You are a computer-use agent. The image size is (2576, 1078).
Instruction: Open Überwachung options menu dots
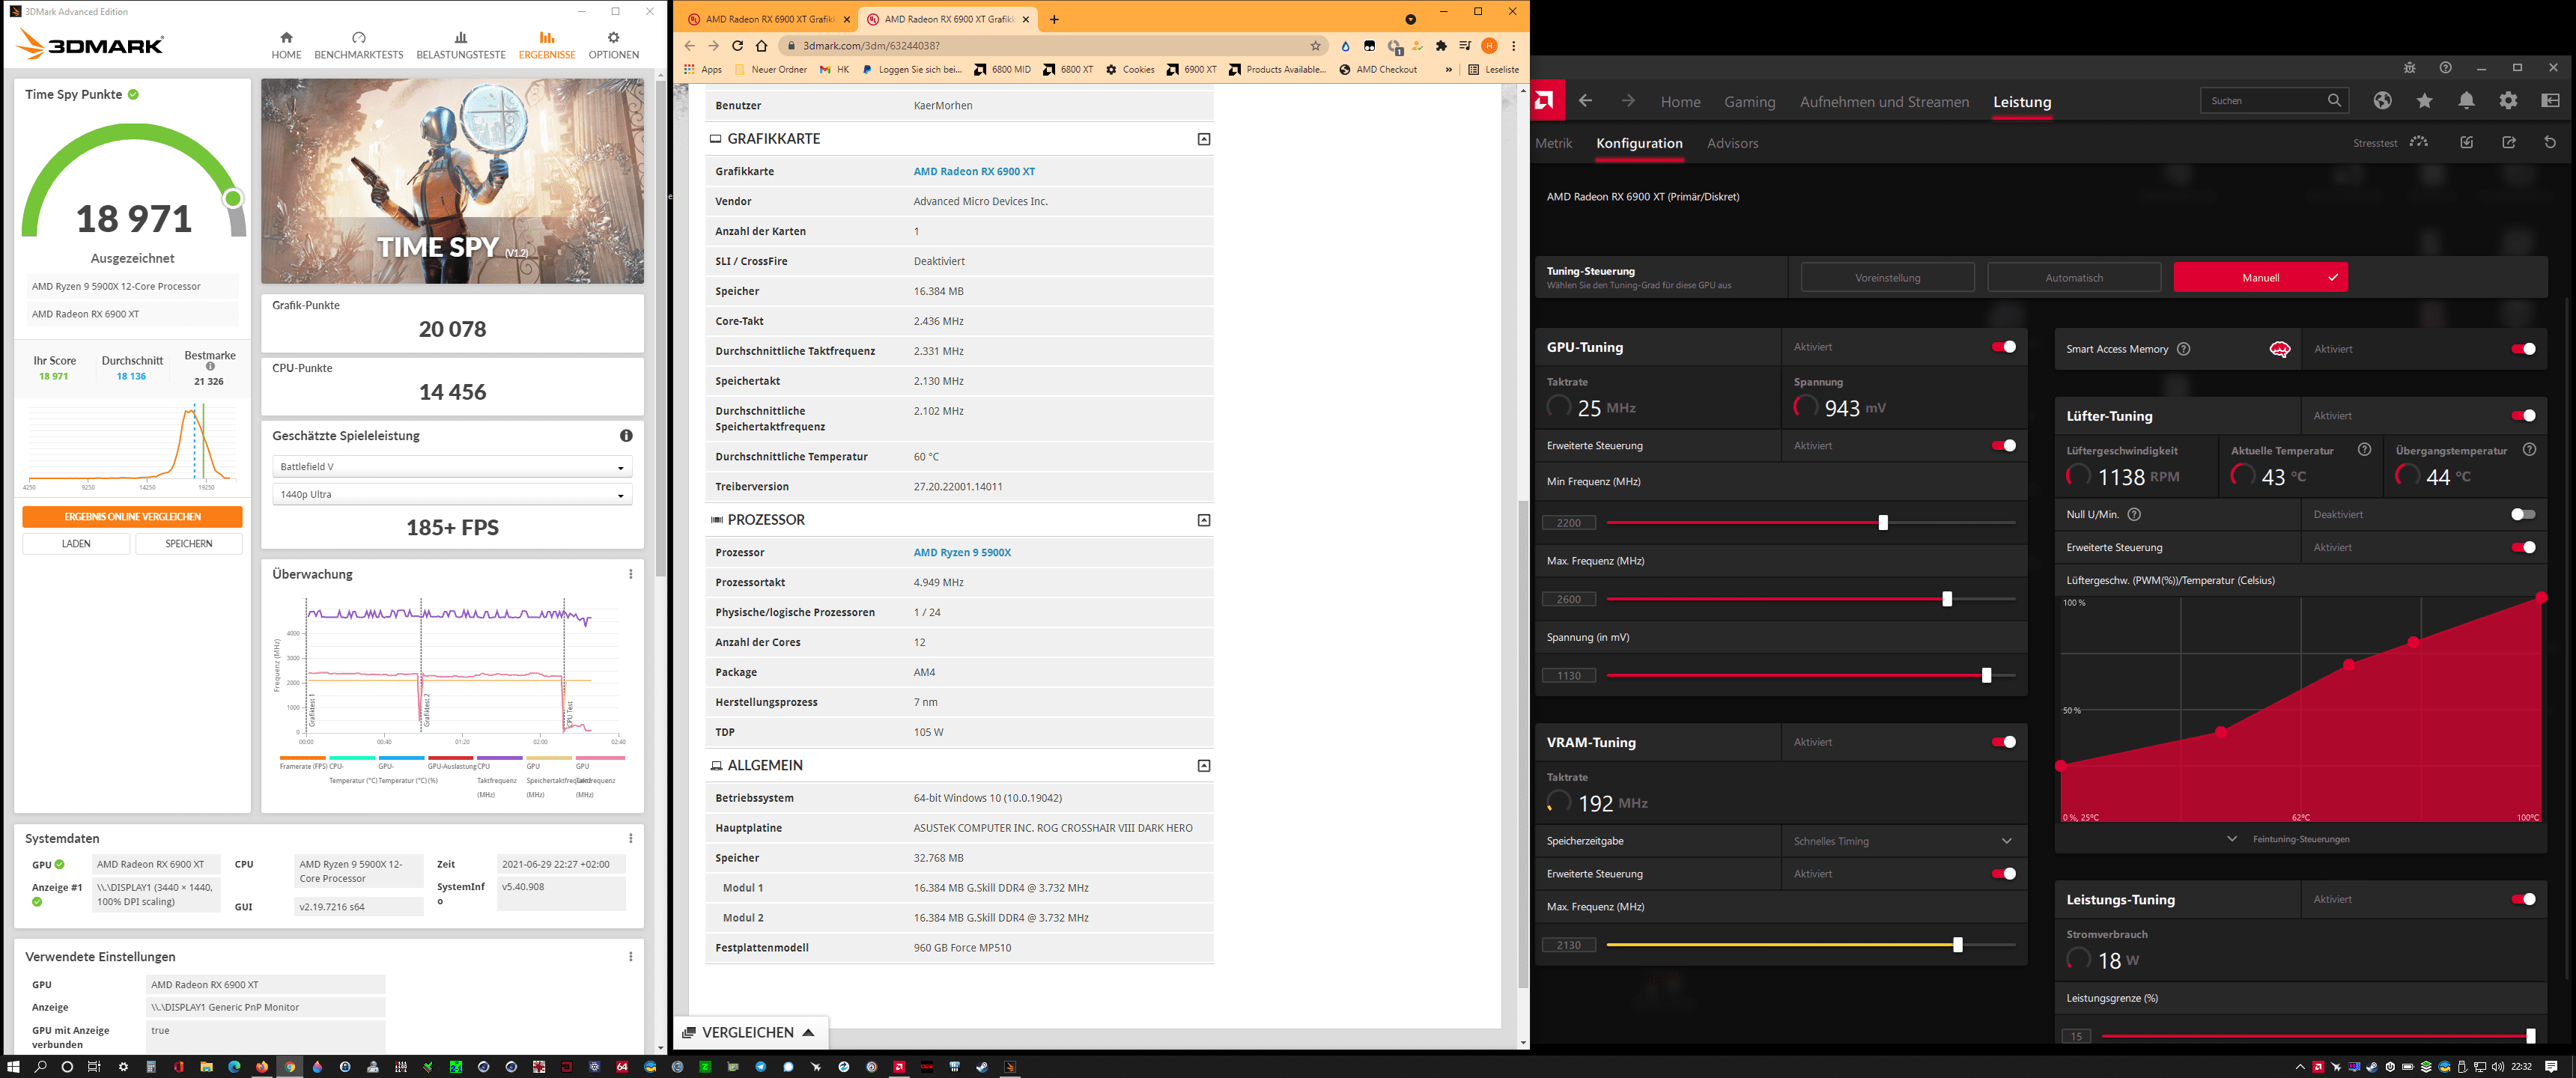(631, 574)
